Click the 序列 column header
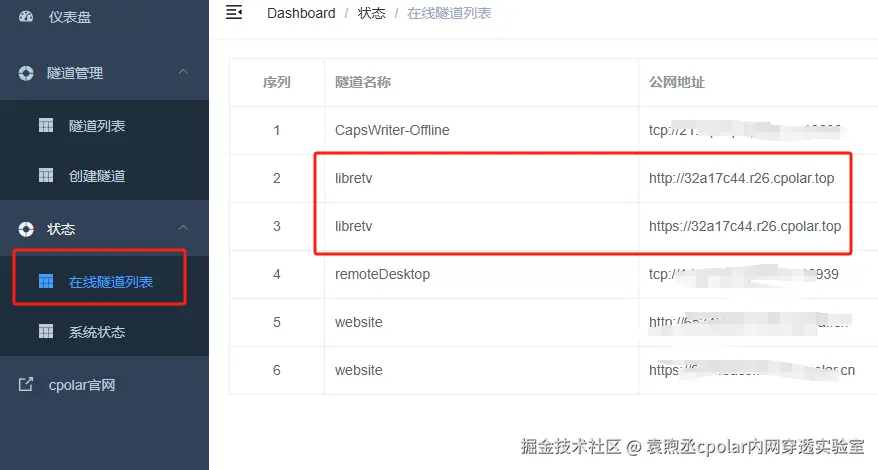 coord(277,82)
